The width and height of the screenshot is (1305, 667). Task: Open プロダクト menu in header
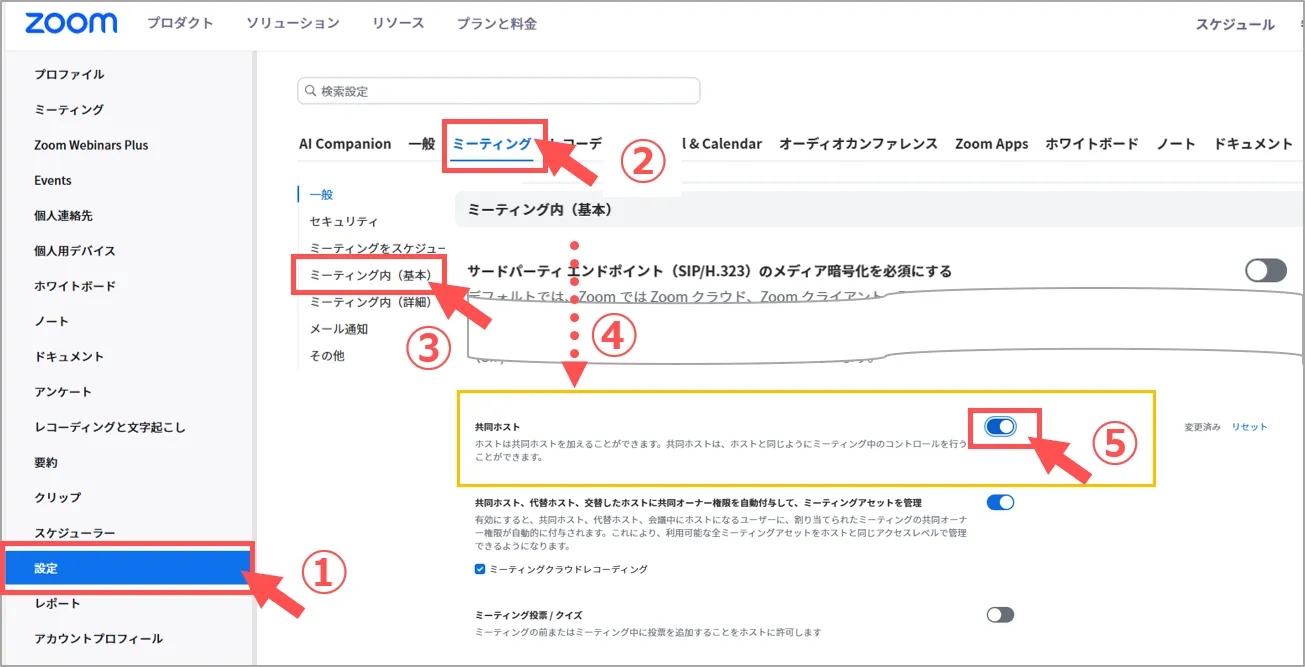click(x=180, y=23)
